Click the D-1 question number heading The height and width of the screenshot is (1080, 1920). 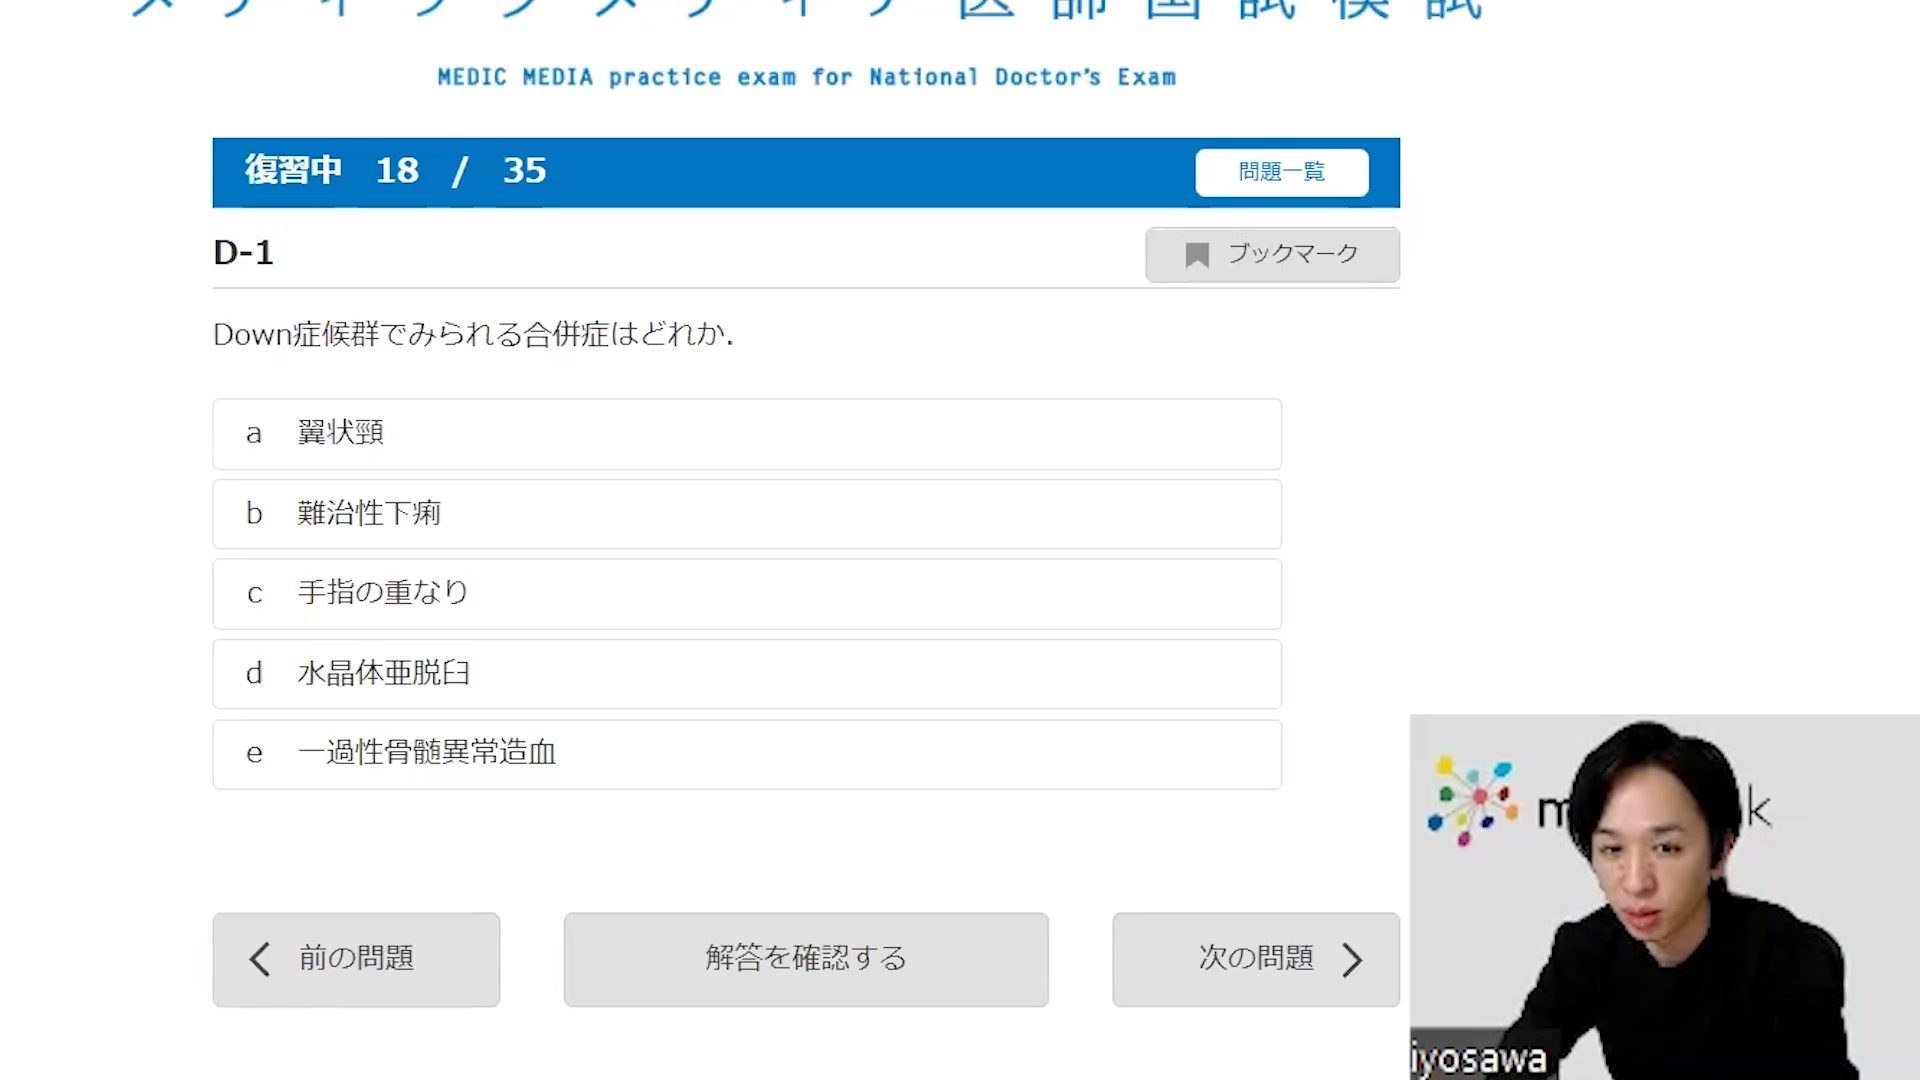pyautogui.click(x=243, y=253)
